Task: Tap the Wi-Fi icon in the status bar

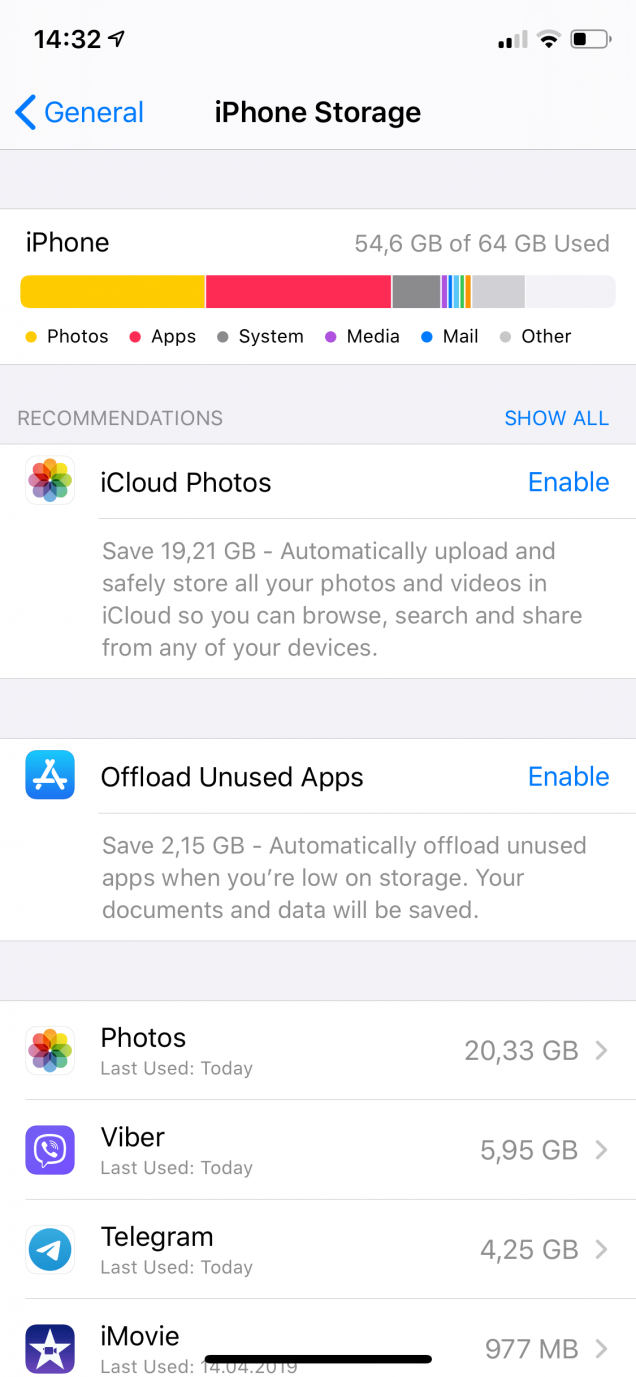Action: point(549,39)
